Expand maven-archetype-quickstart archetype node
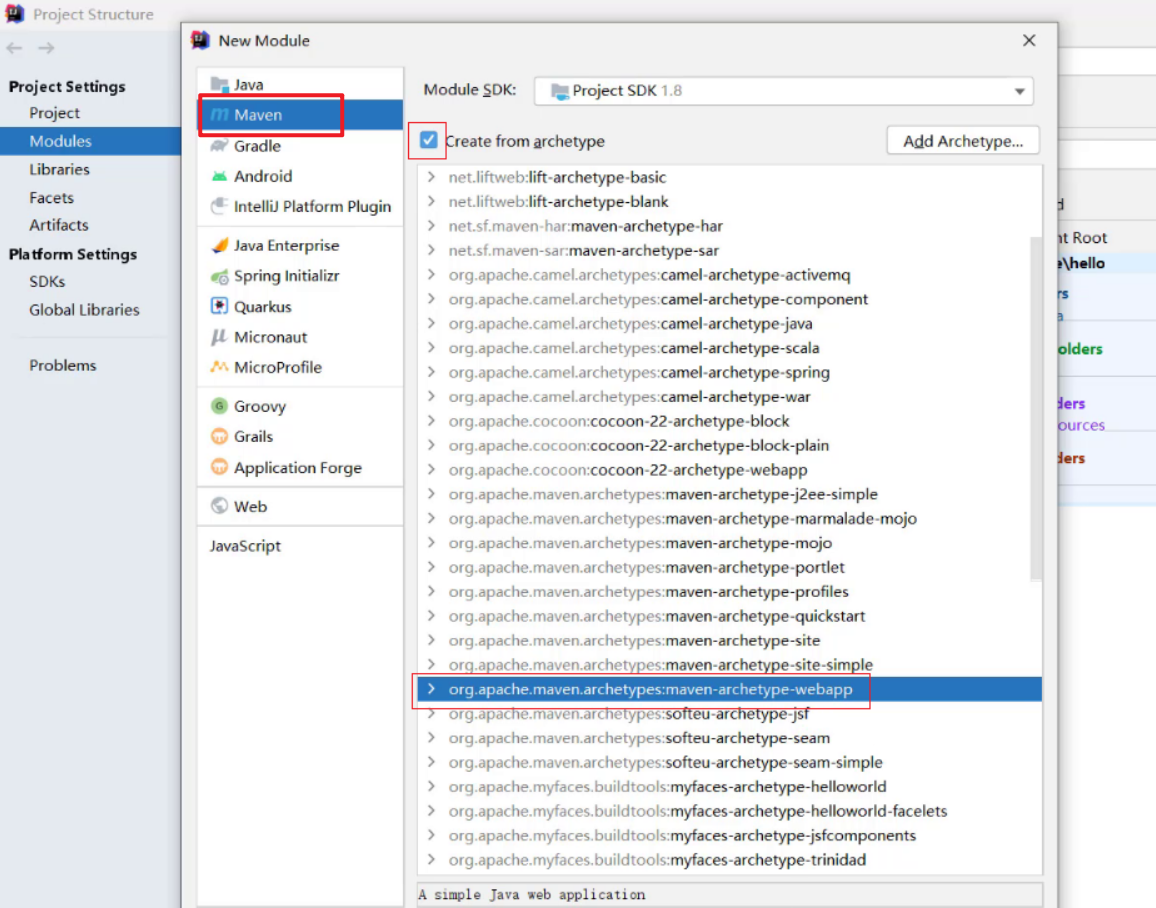Screen dimensions: 1156x908 pyautogui.click(x=431, y=615)
